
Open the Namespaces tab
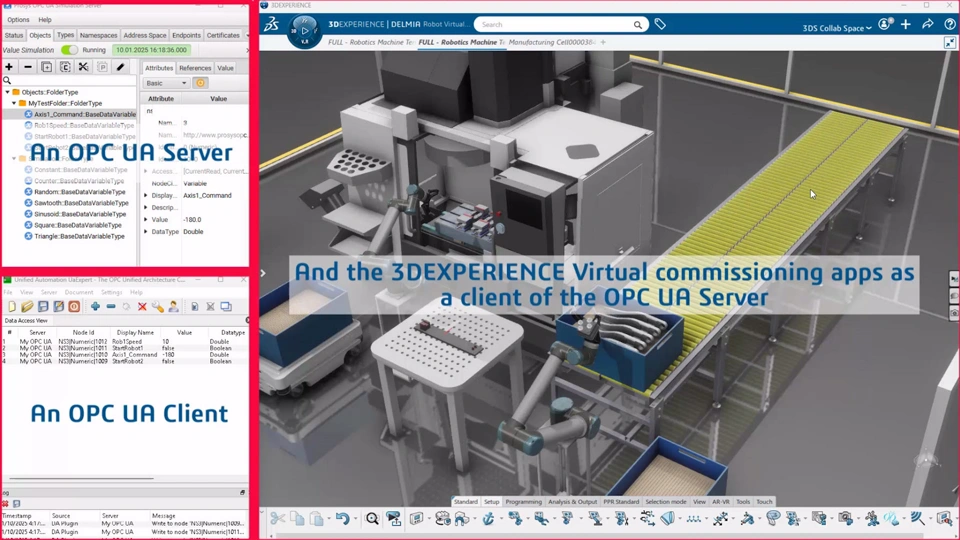pyautogui.click(x=98, y=35)
